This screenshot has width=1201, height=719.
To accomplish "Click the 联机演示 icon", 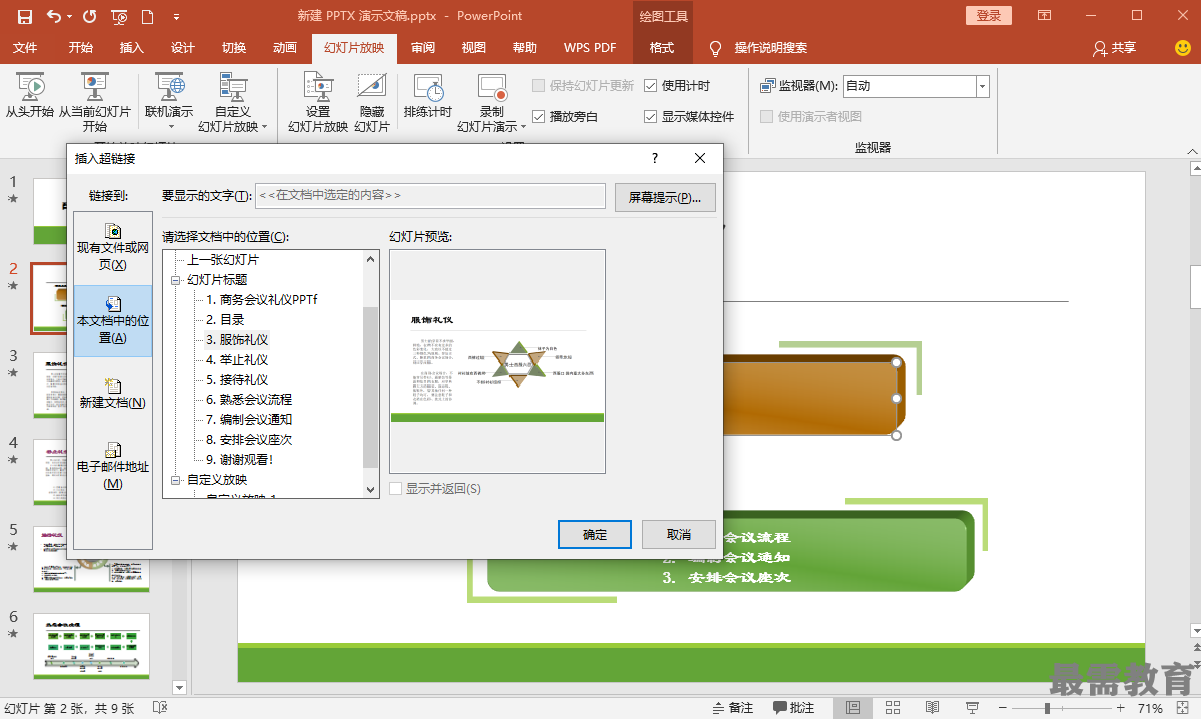I will click(x=169, y=87).
